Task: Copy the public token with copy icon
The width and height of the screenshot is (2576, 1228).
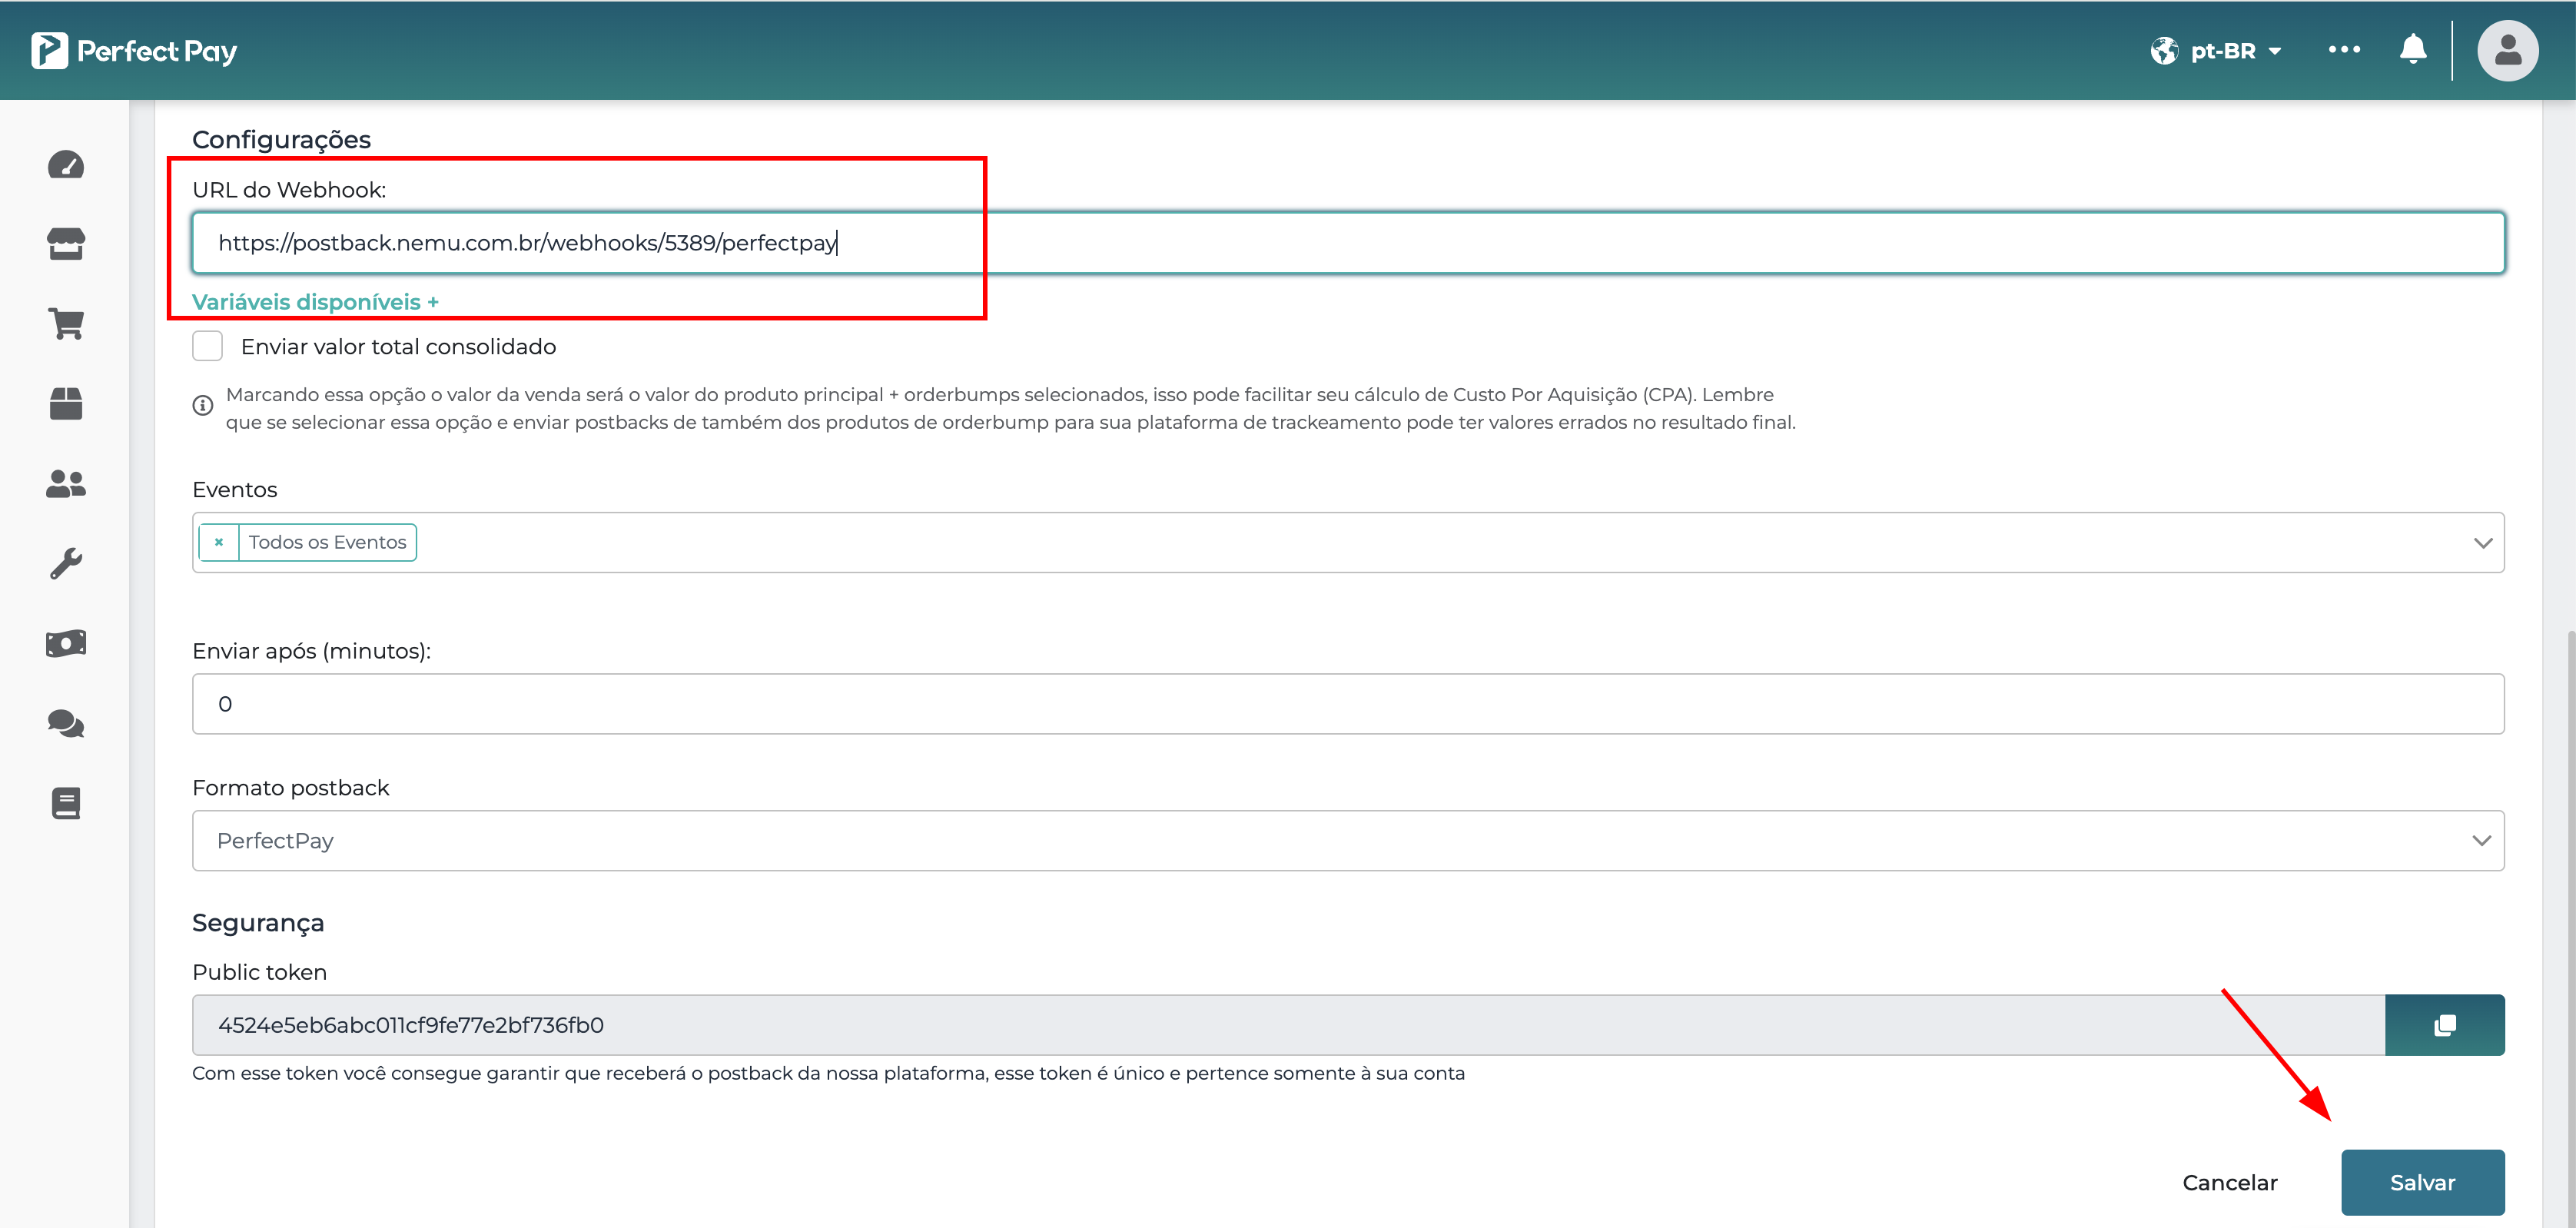Action: (2444, 1025)
